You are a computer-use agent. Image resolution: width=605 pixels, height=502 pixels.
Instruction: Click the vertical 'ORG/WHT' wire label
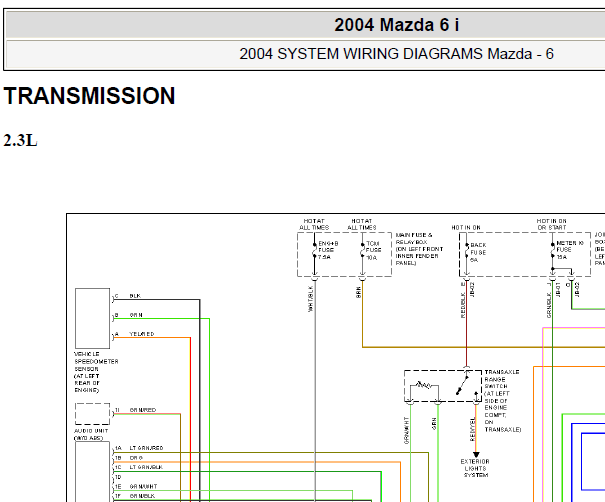coord(406,430)
